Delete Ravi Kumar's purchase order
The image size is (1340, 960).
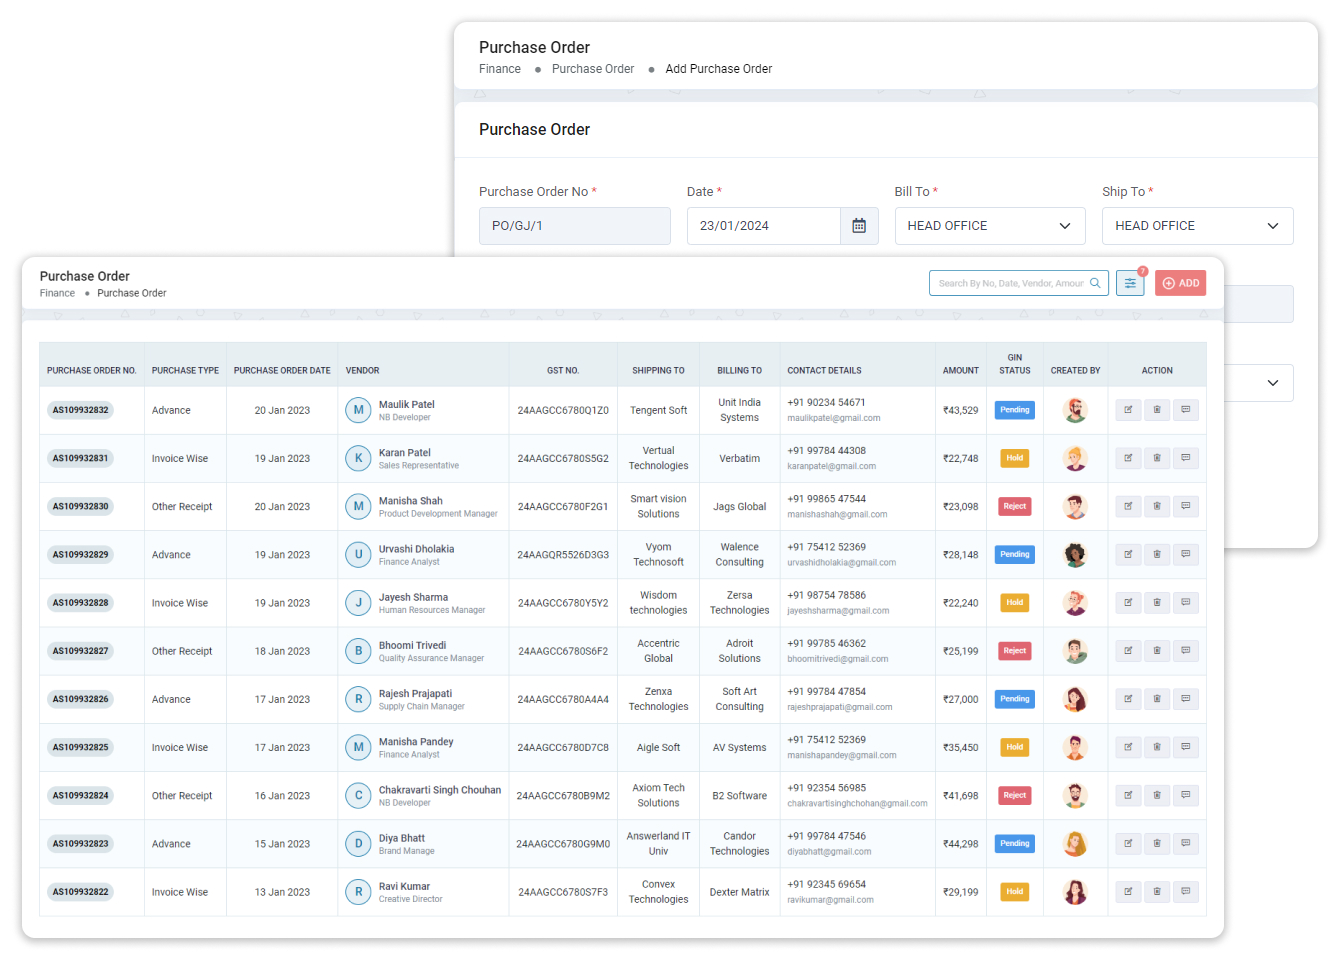[x=1157, y=892]
